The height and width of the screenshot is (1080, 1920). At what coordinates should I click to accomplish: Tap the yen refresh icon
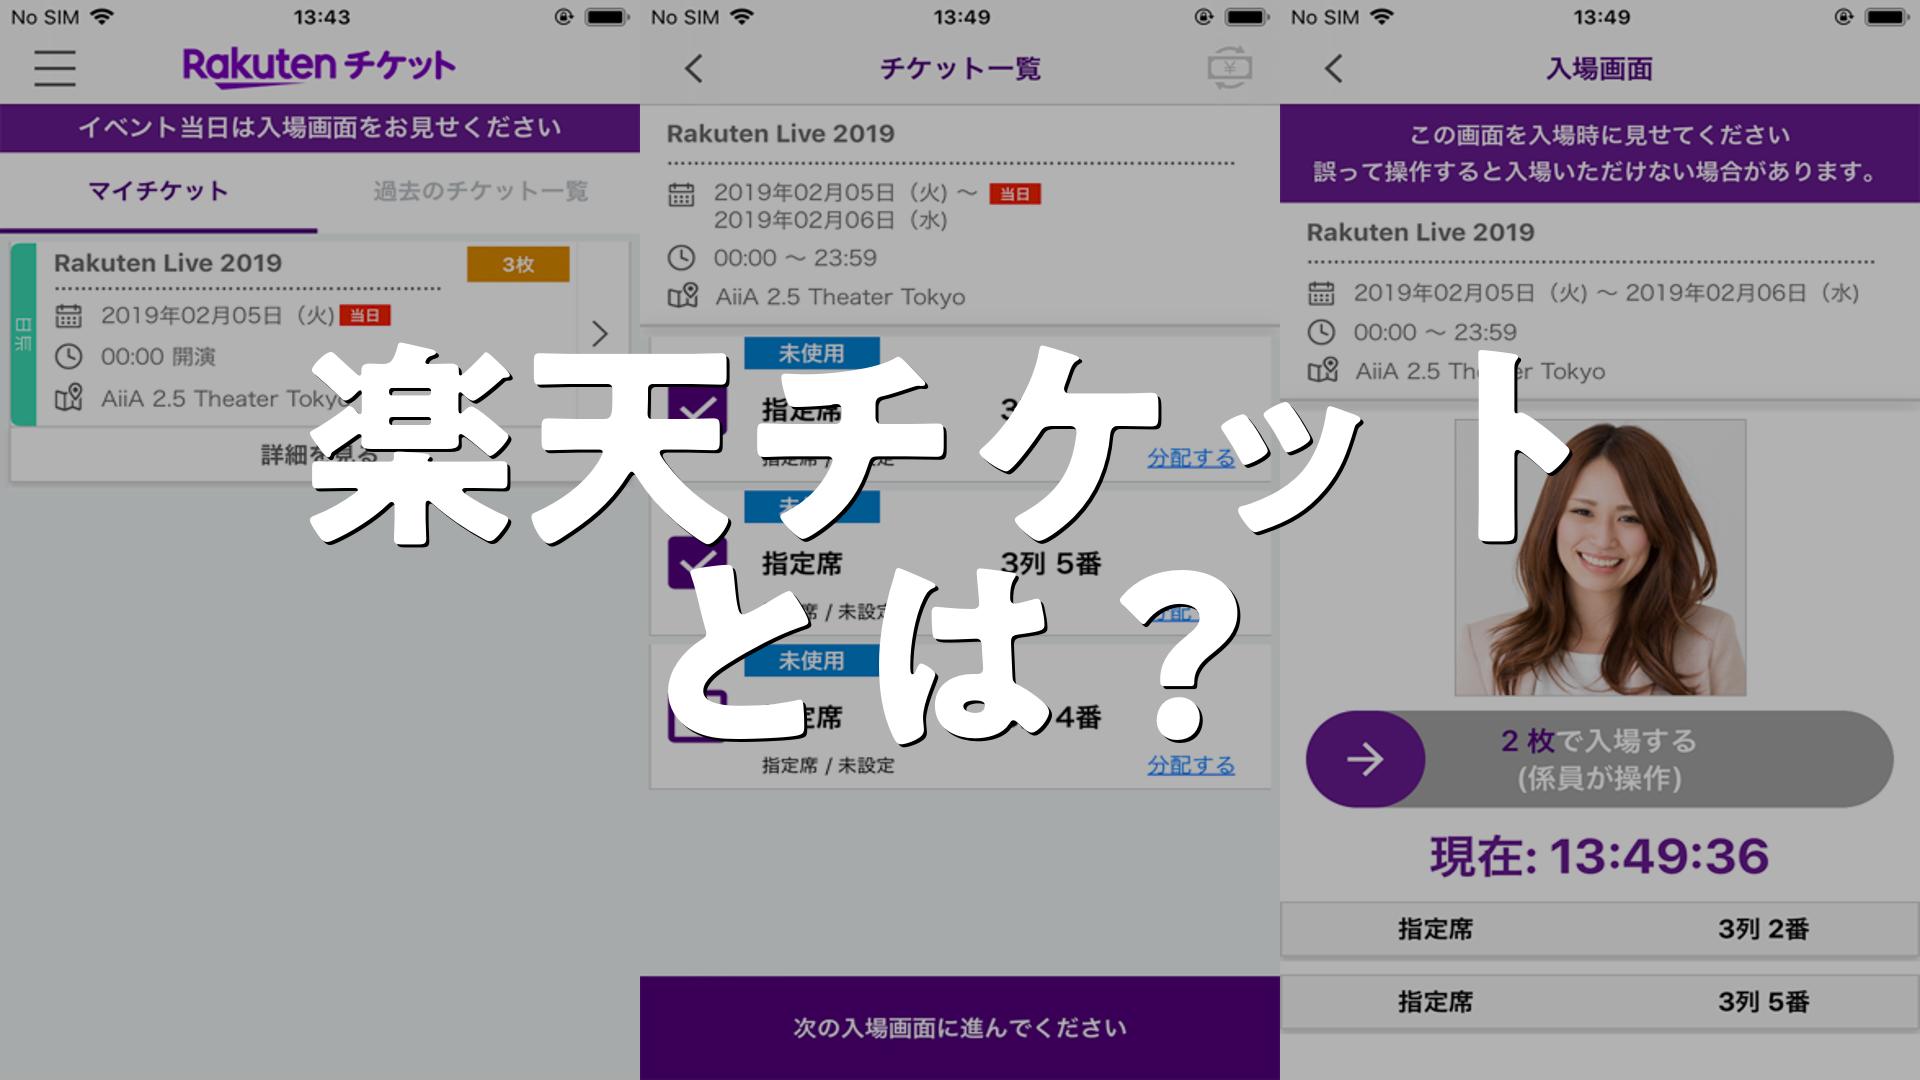coord(1229,68)
